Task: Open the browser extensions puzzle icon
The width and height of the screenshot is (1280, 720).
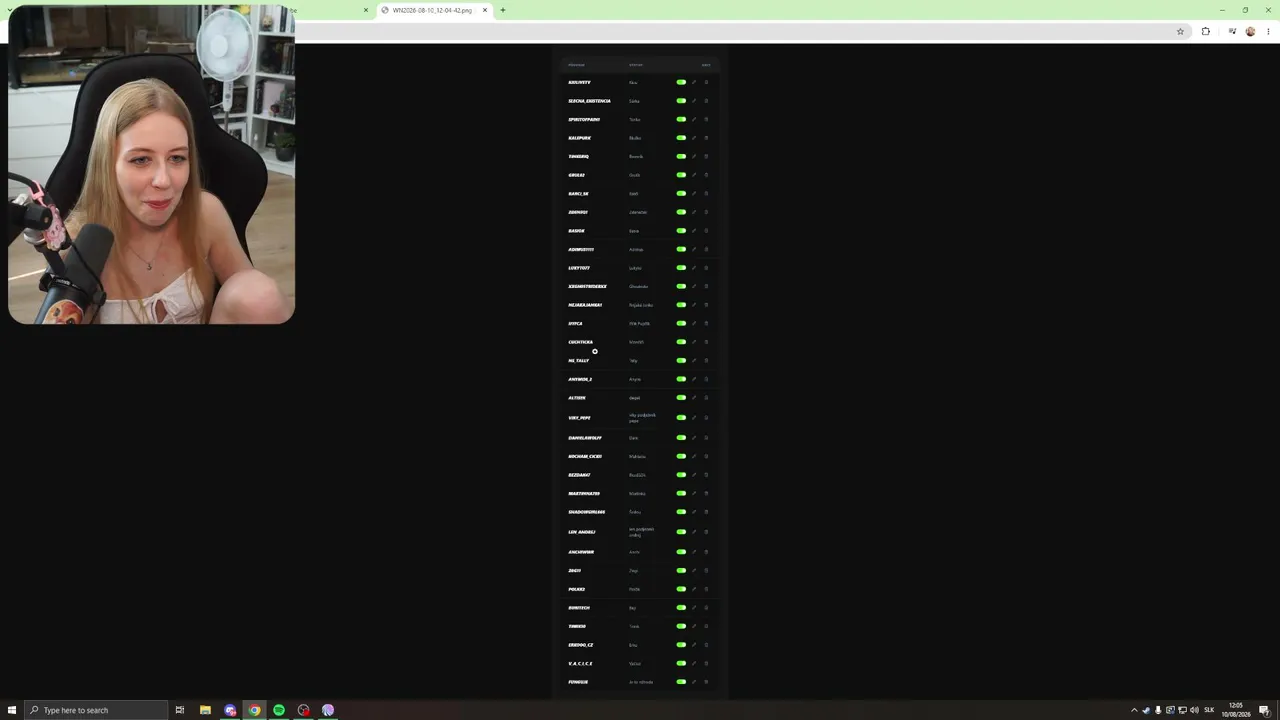Action: 1205,31
